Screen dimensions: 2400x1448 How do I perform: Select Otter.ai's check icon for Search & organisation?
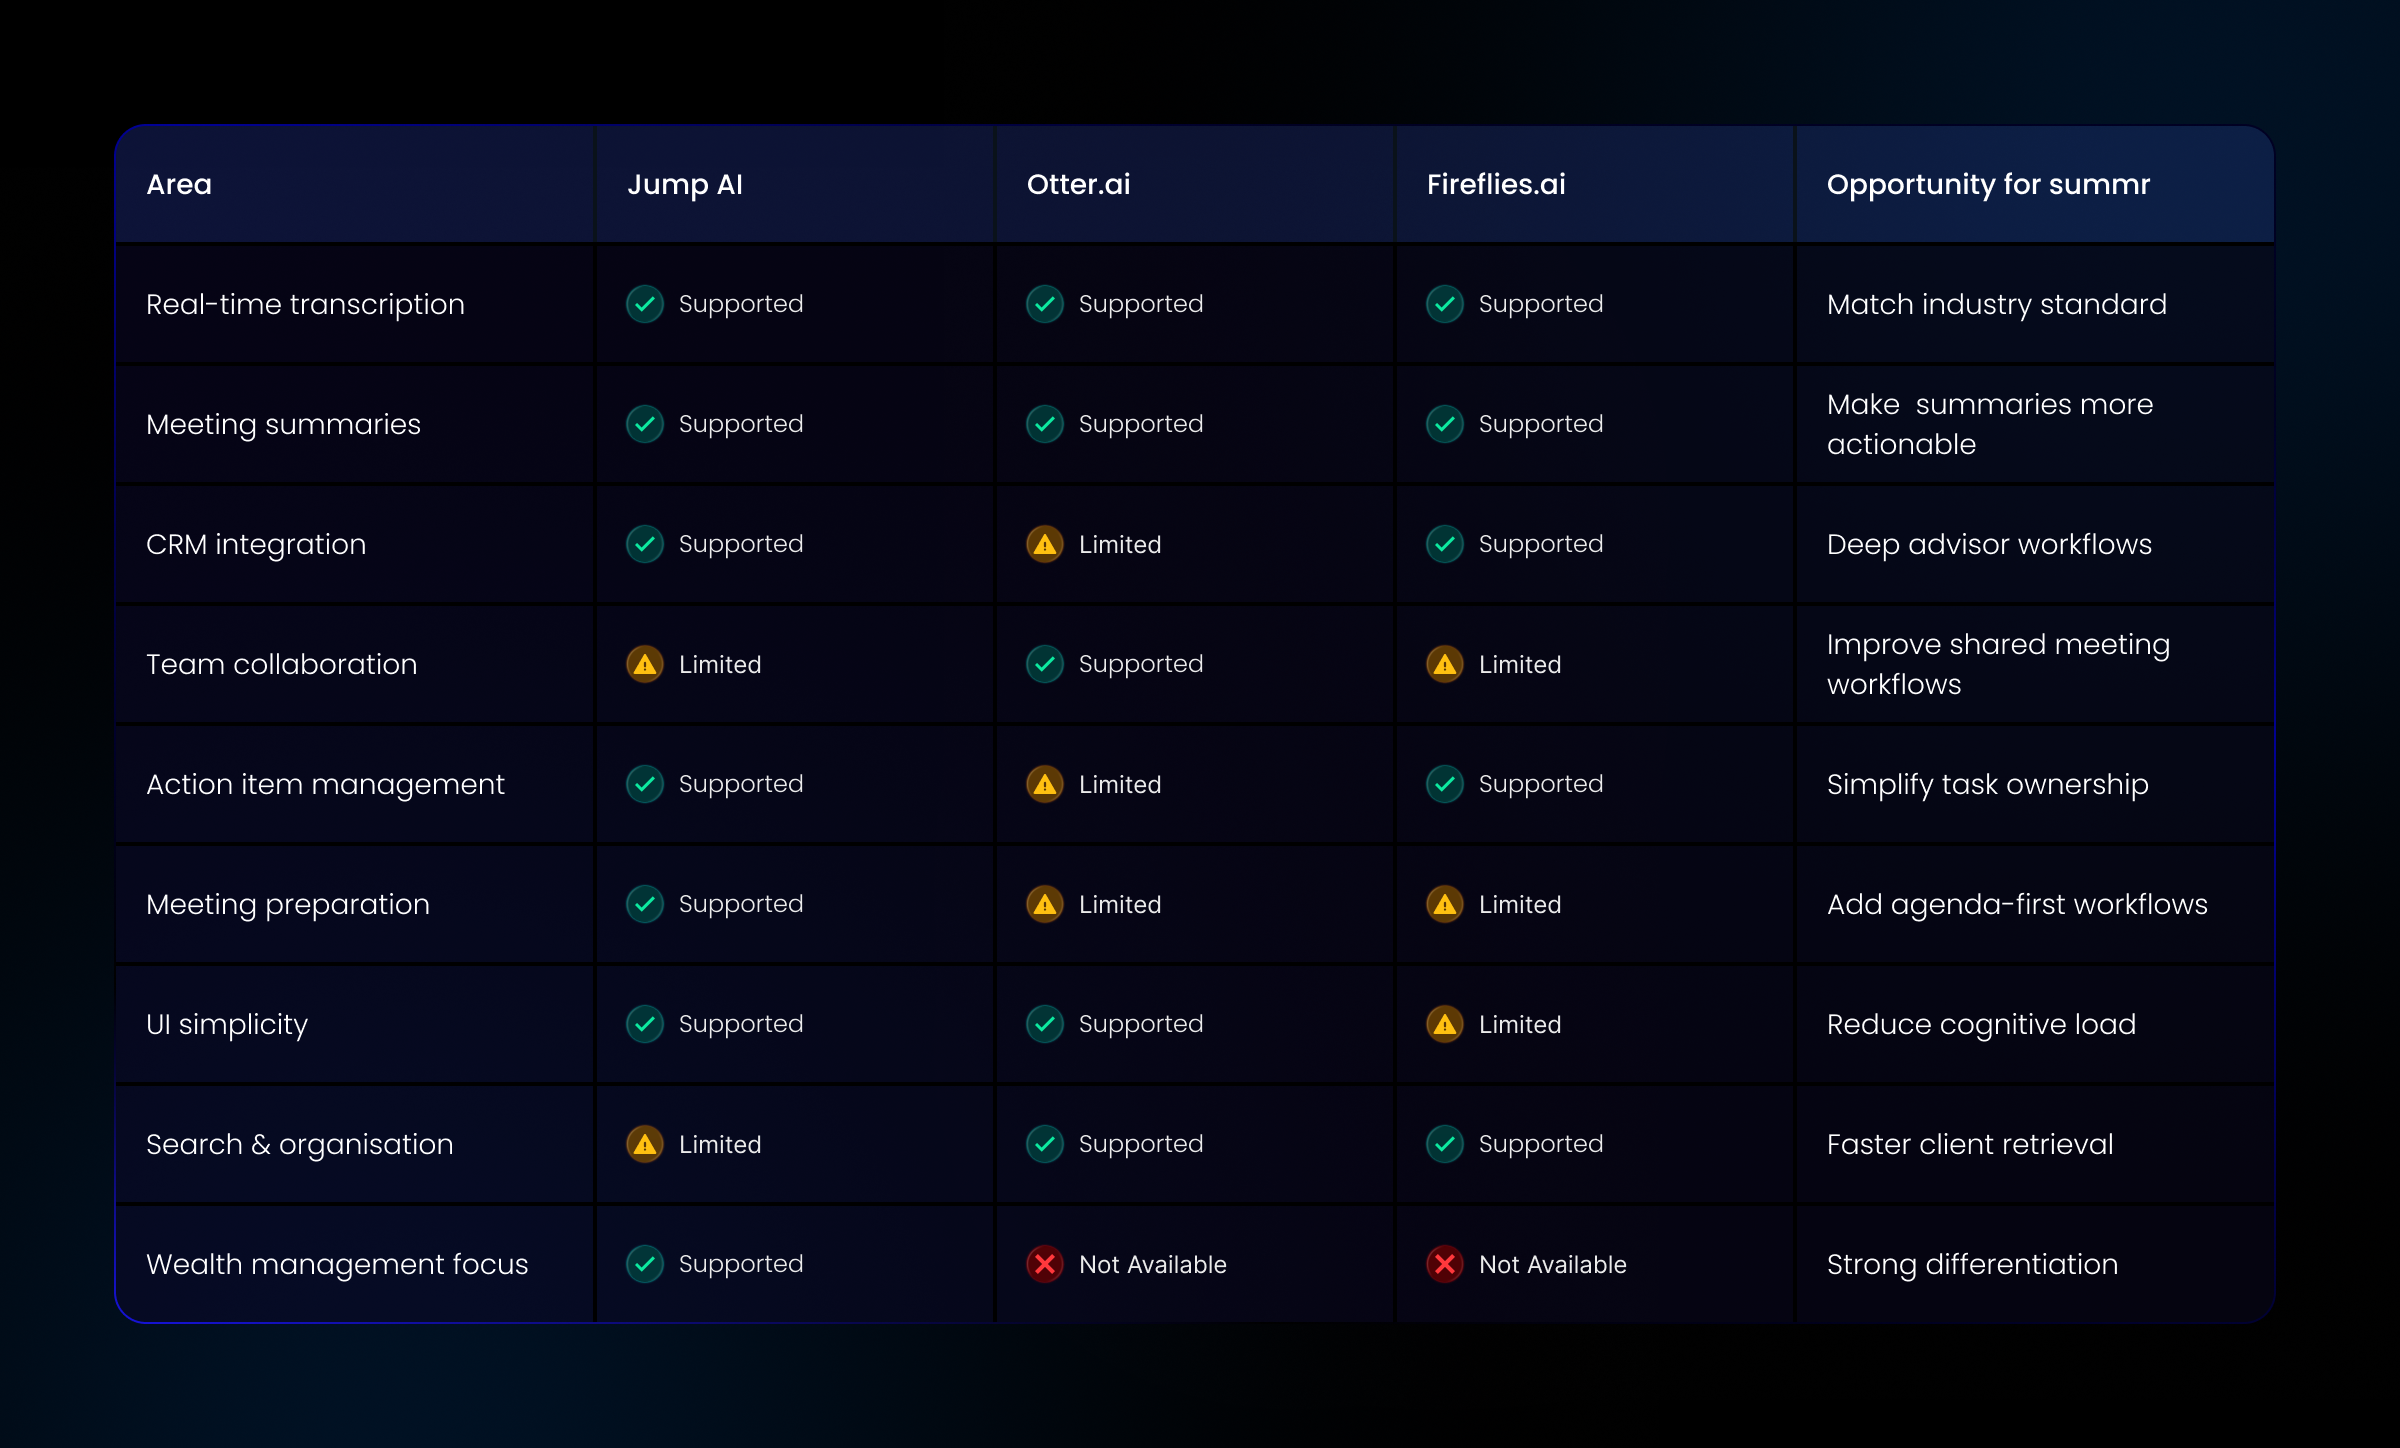[1045, 1144]
